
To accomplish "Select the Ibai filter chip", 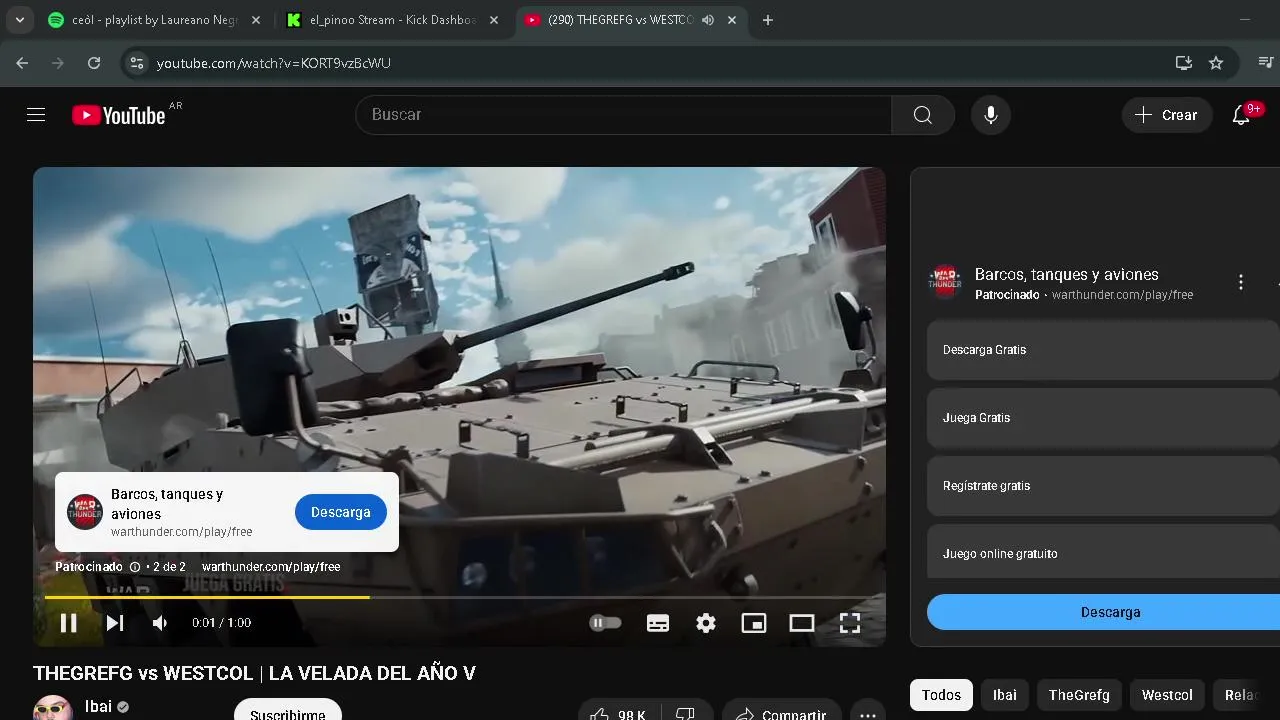I will (1005, 695).
